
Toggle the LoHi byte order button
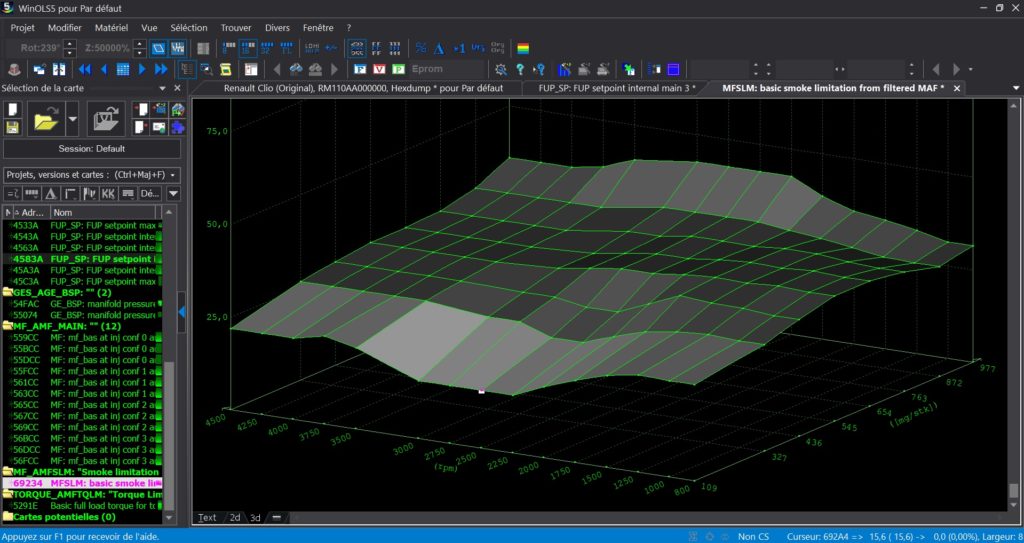click(x=312, y=48)
